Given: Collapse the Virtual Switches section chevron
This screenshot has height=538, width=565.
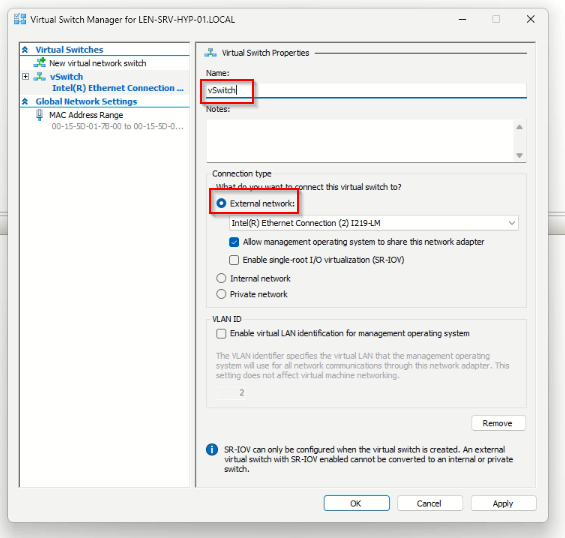Looking at the screenshot, I should click(x=25, y=50).
